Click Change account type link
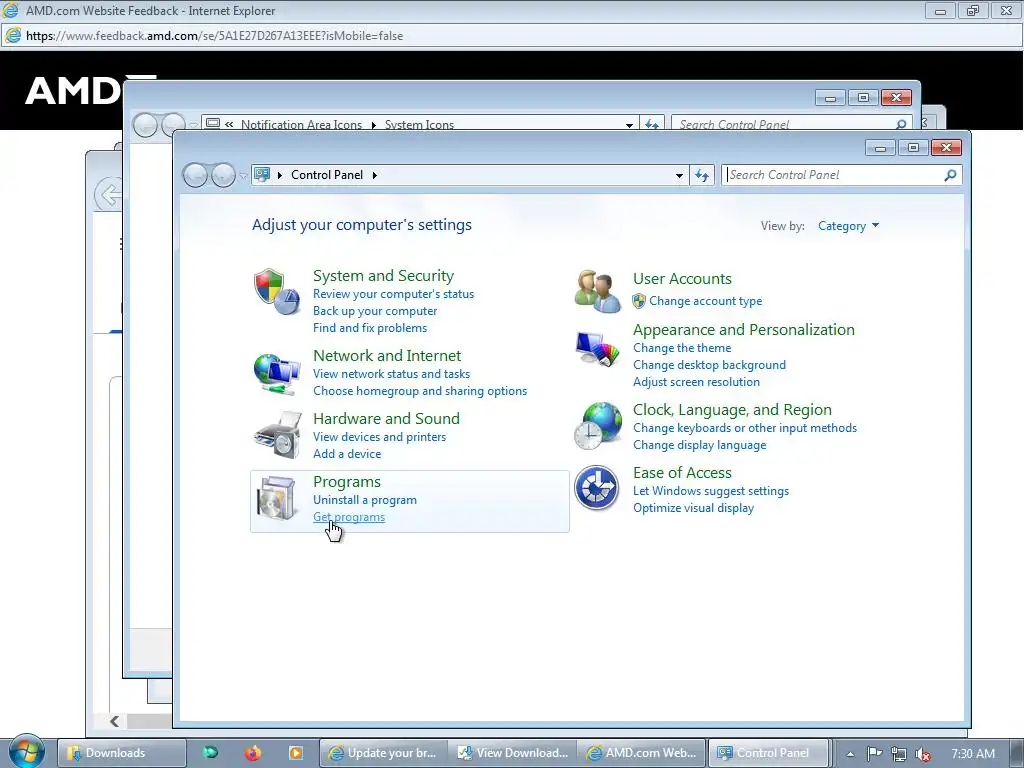The width and height of the screenshot is (1024, 768). point(705,301)
